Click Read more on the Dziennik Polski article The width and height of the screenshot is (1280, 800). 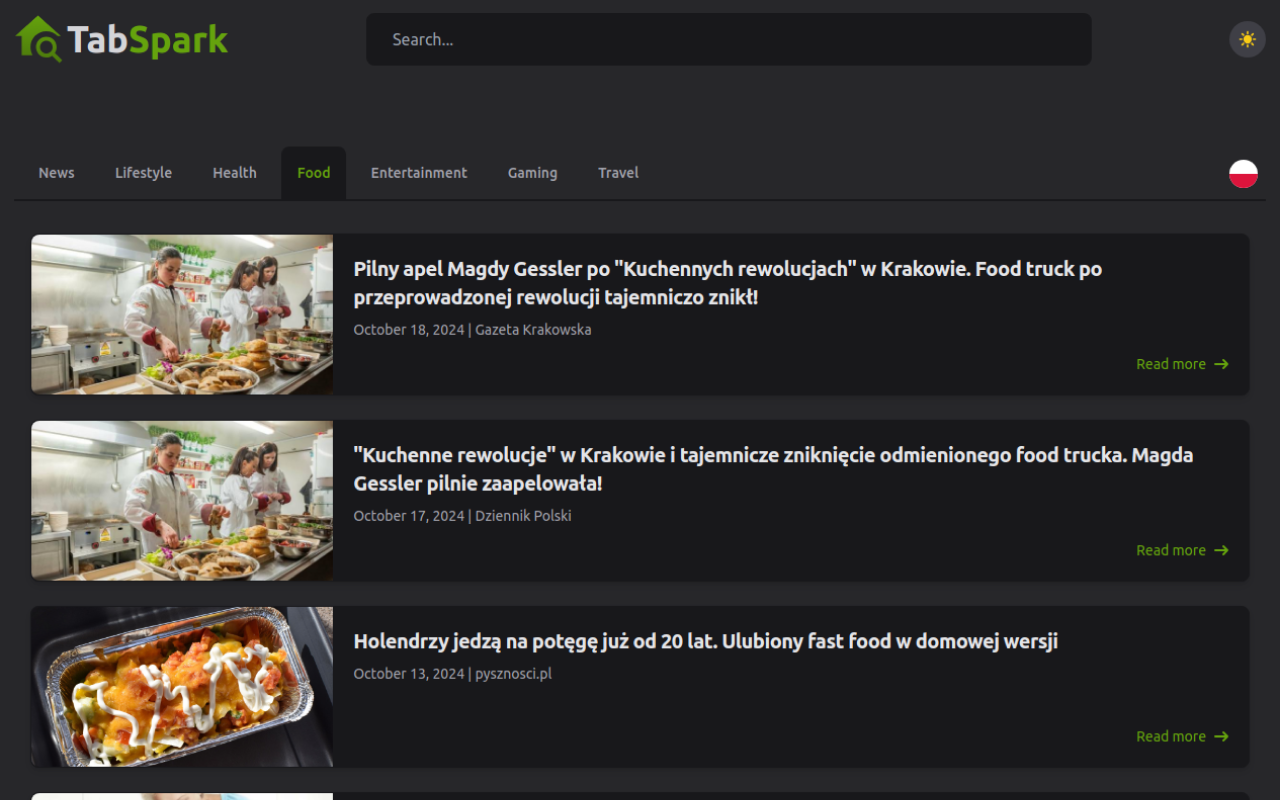(x=1170, y=550)
